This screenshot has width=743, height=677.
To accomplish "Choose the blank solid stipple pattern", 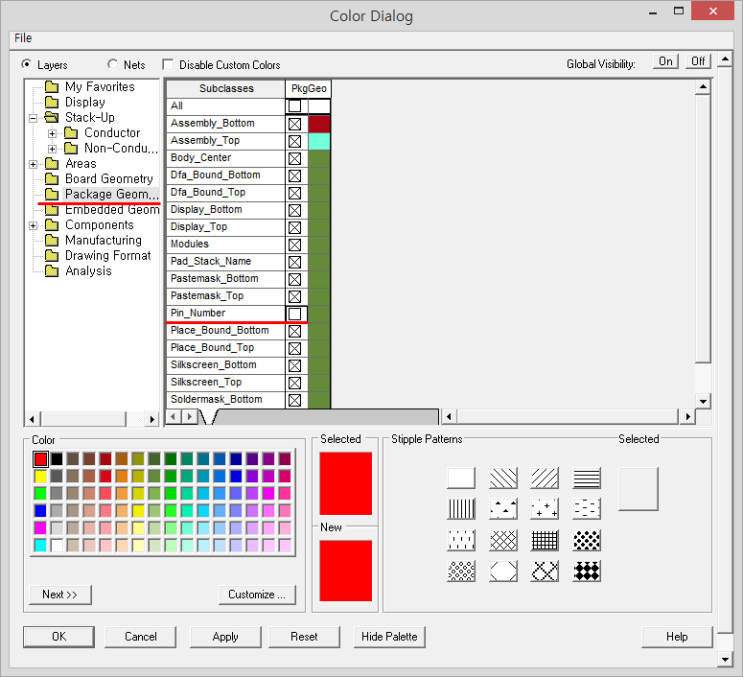I will (461, 478).
